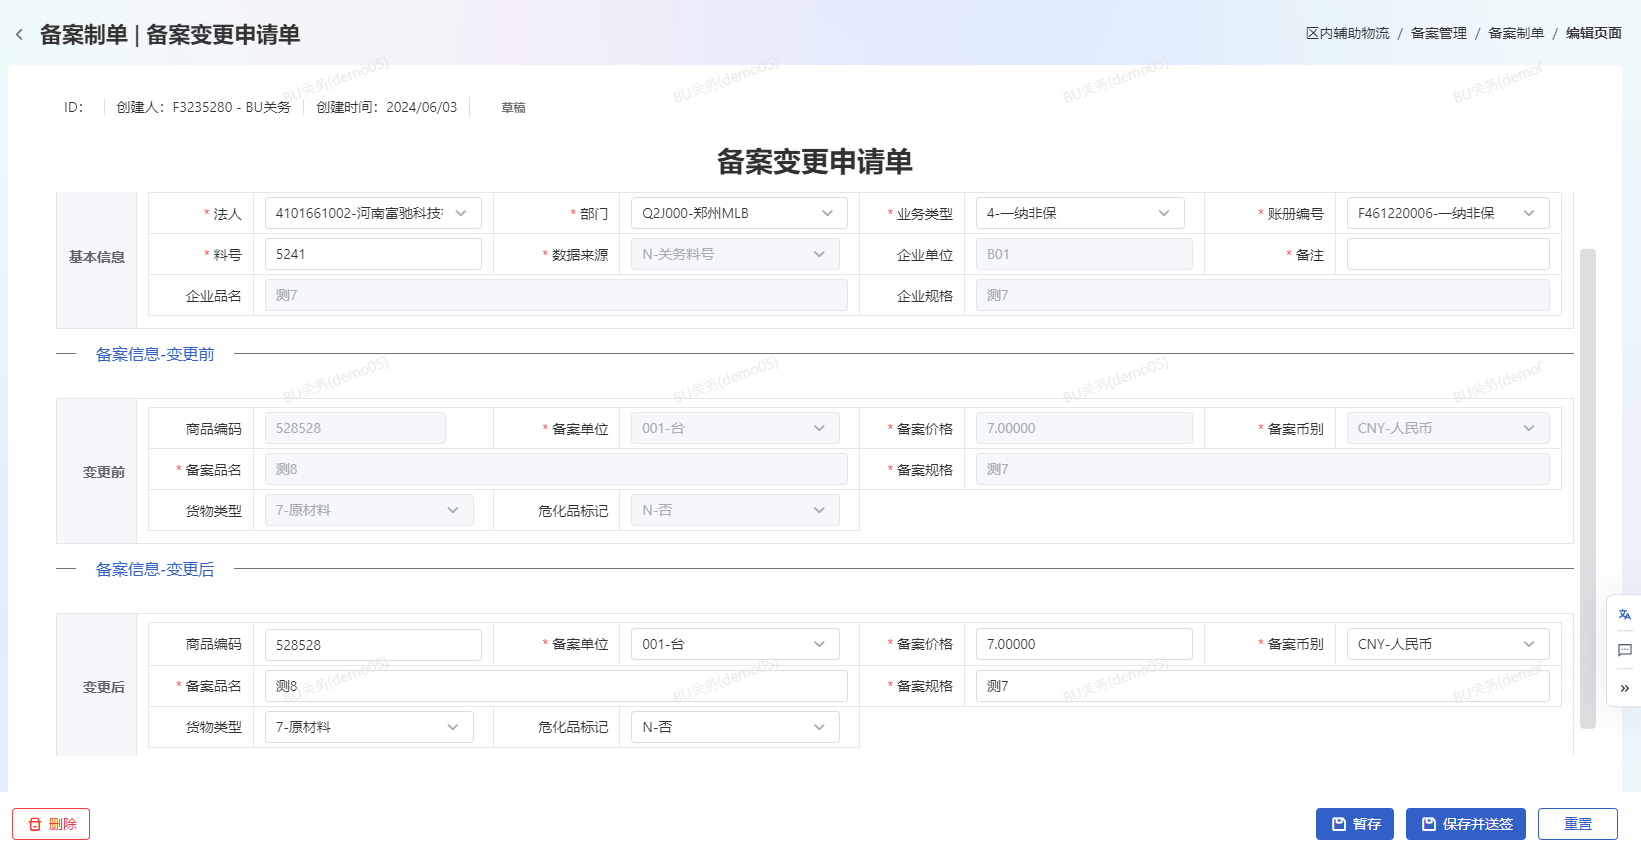
Task: Open the comment message icon
Action: [1624, 650]
